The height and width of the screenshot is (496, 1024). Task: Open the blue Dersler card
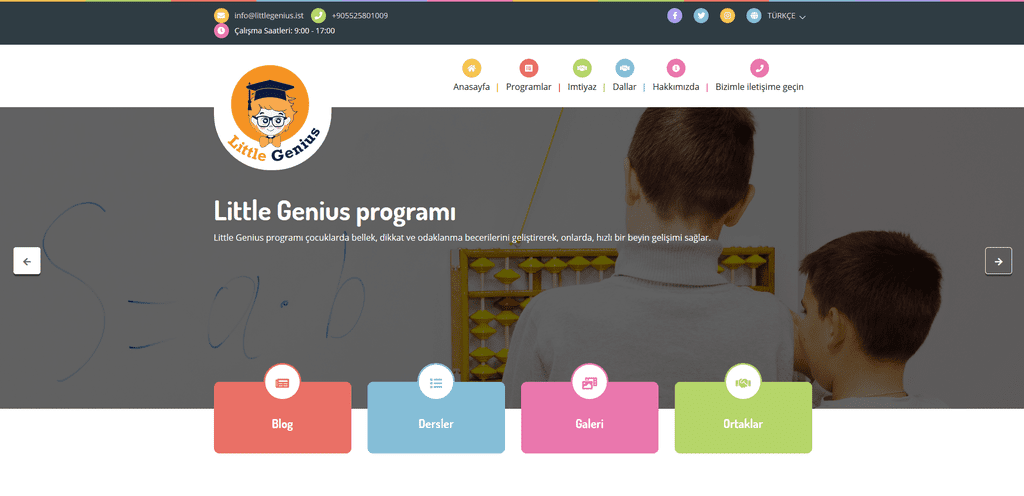pyautogui.click(x=436, y=417)
